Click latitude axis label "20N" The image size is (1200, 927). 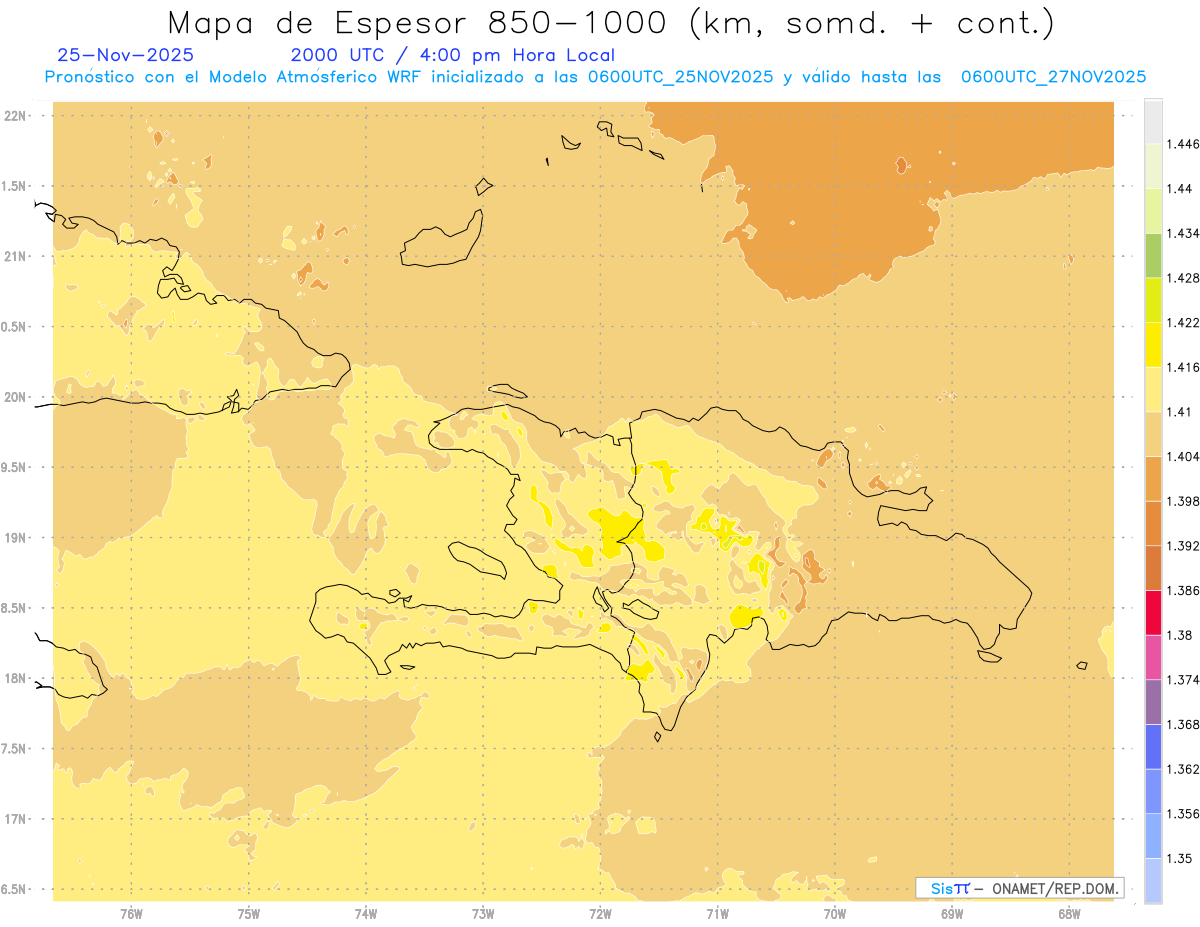point(15,398)
